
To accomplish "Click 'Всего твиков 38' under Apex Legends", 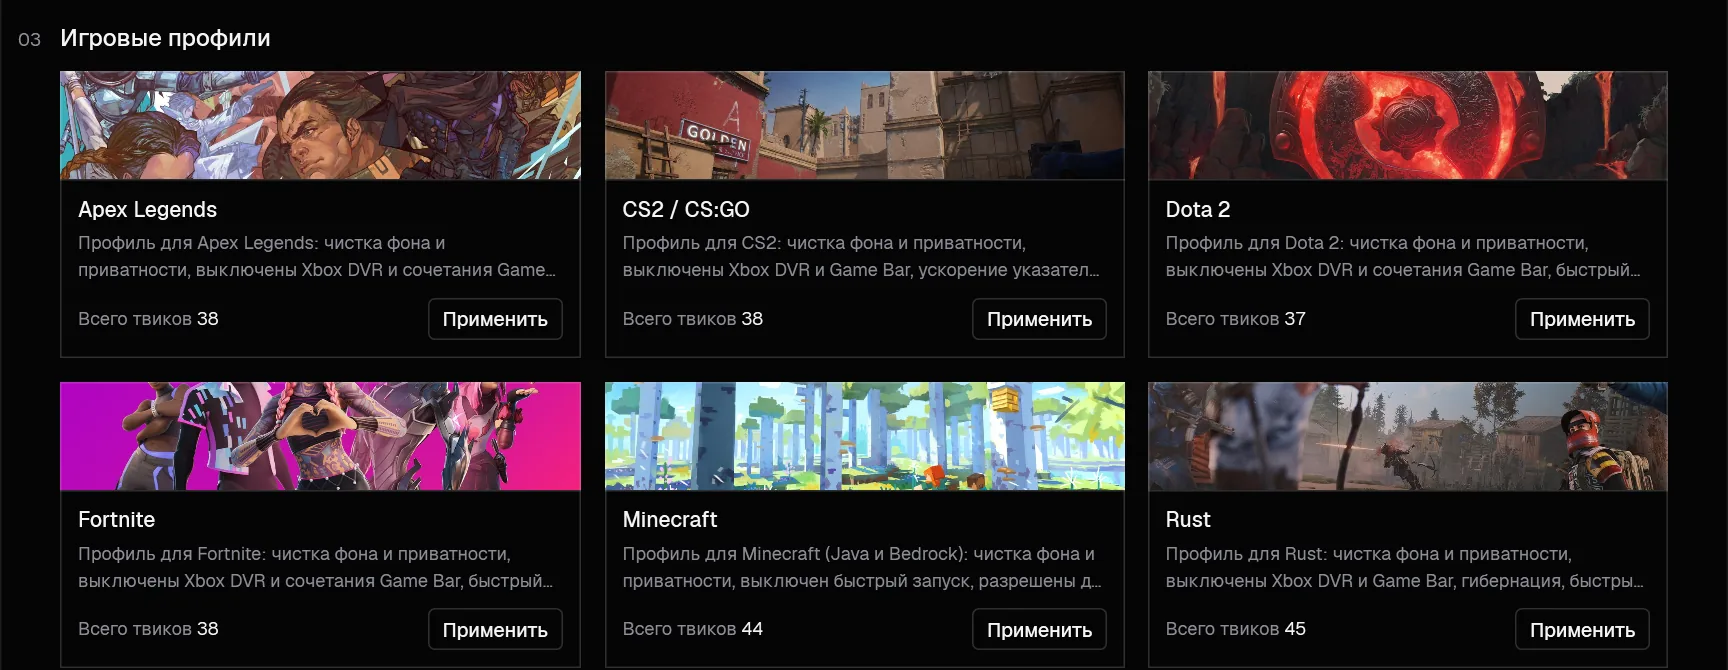I will [148, 319].
